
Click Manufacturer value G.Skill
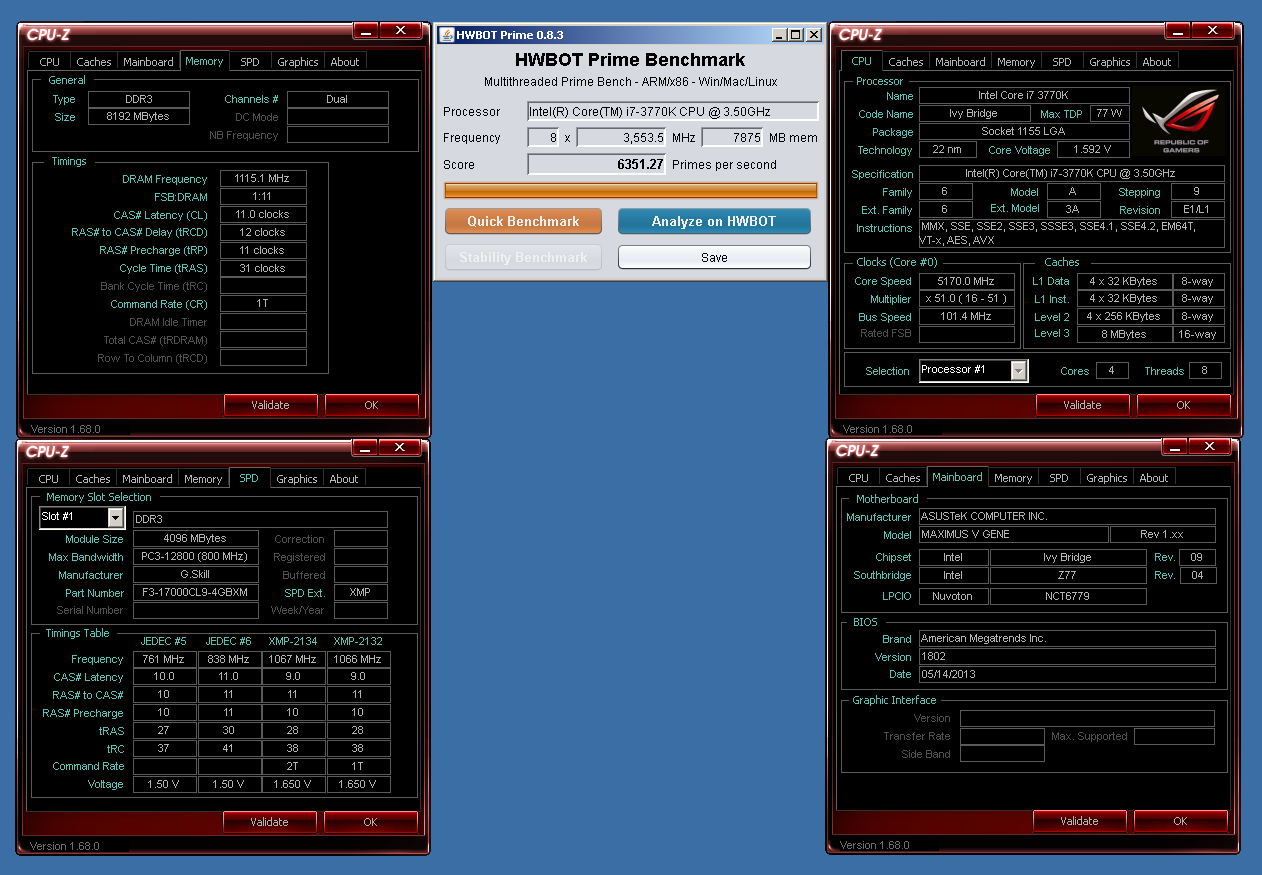point(196,575)
